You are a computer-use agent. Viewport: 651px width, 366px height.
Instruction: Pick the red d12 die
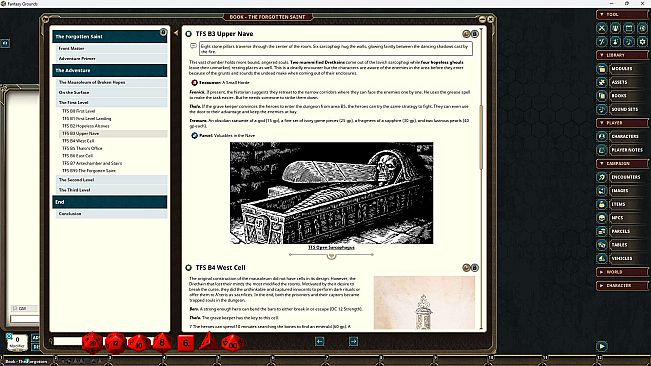click(115, 343)
